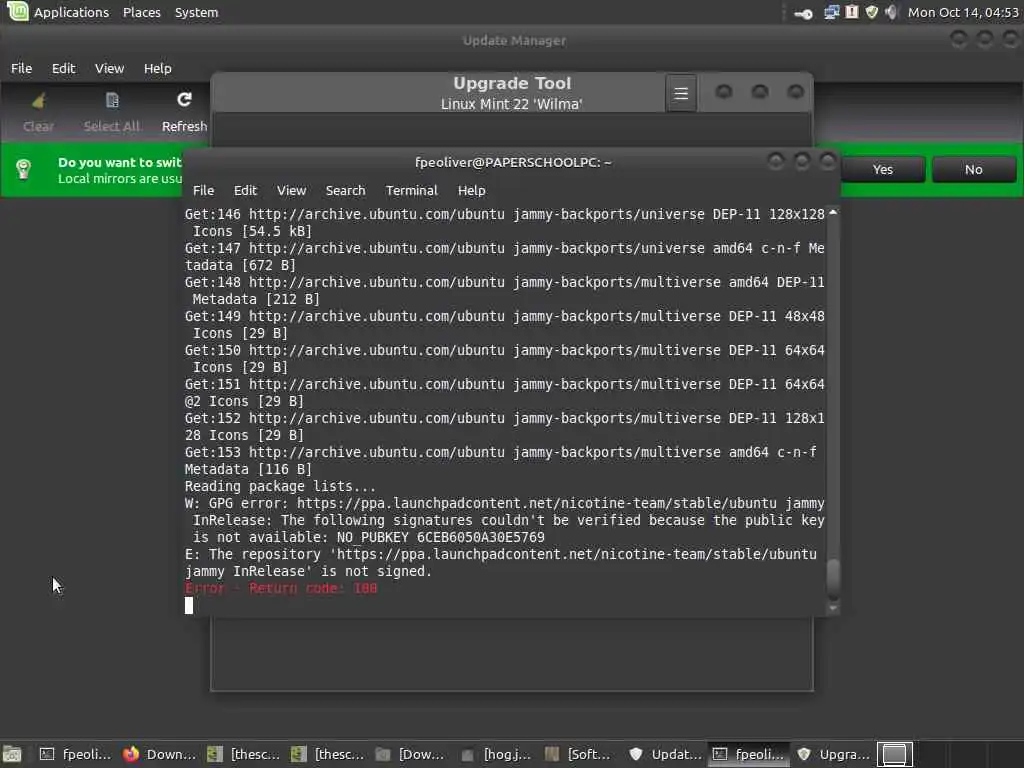Click the 'Get:146' line in the terminal
The width and height of the screenshot is (1024, 768).
point(504,214)
